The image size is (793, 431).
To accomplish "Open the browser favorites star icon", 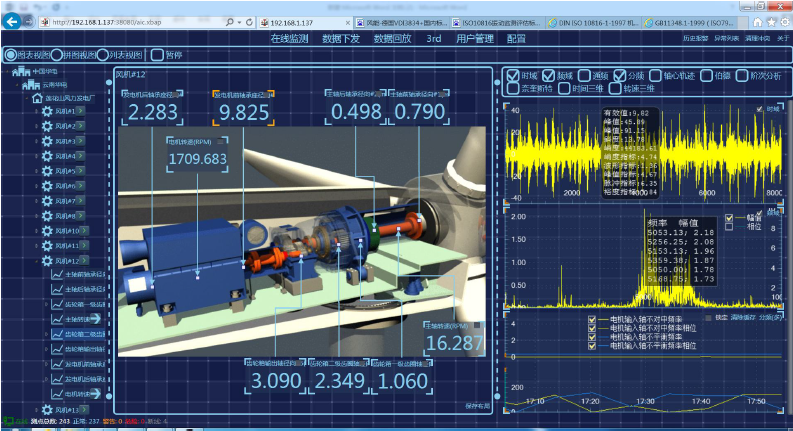I will click(x=772, y=20).
